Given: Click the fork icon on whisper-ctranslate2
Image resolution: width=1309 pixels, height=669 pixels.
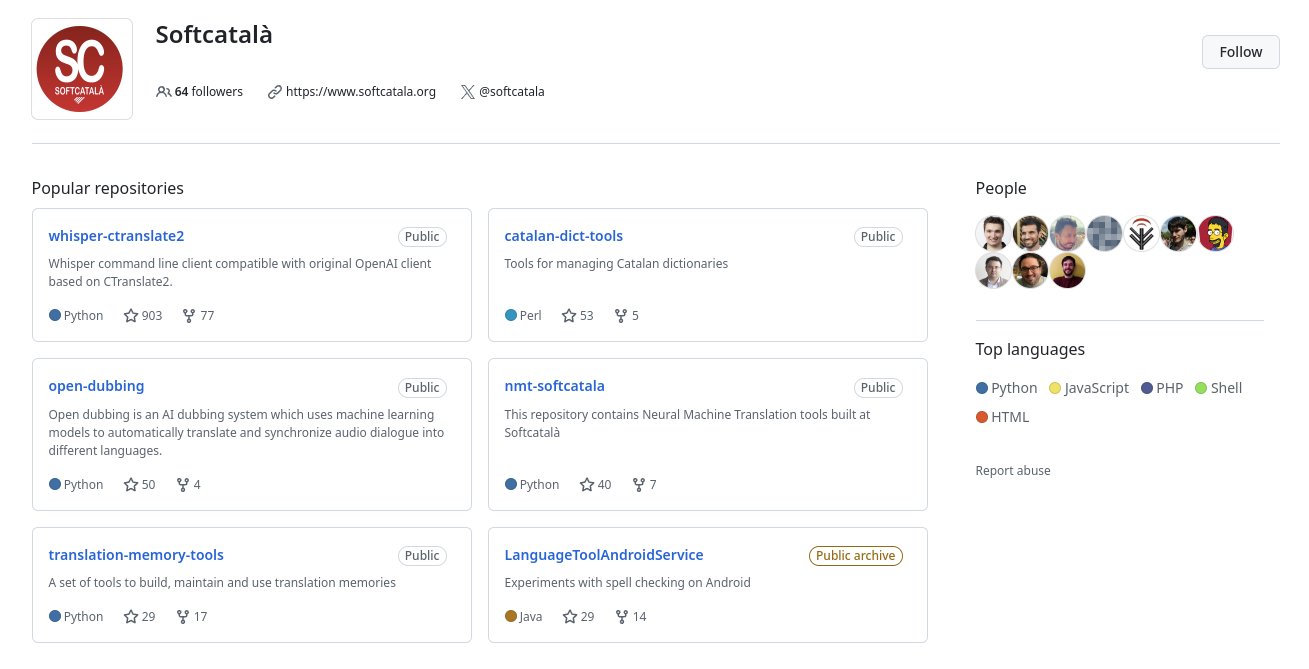Looking at the screenshot, I should pyautogui.click(x=189, y=316).
